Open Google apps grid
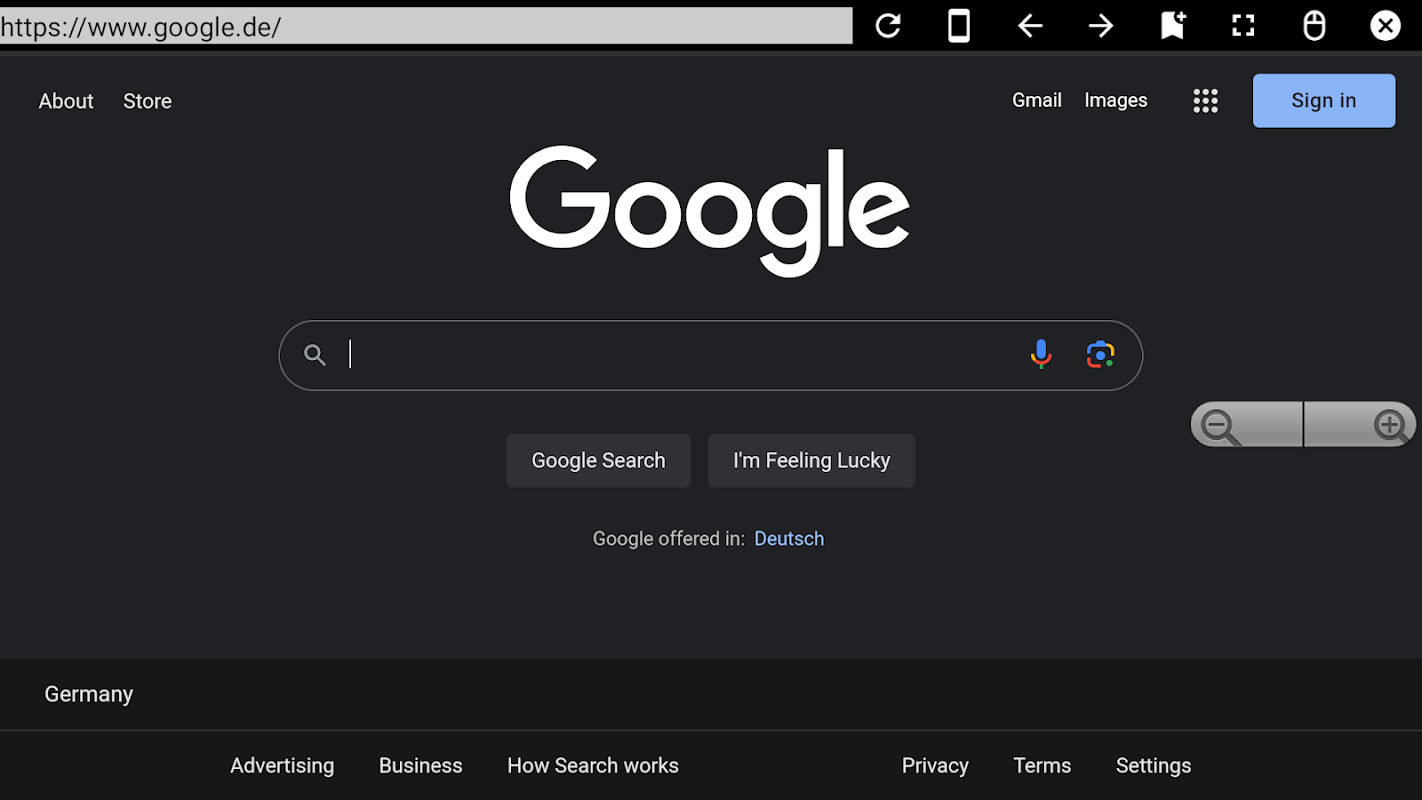The width and height of the screenshot is (1422, 800). (x=1205, y=101)
